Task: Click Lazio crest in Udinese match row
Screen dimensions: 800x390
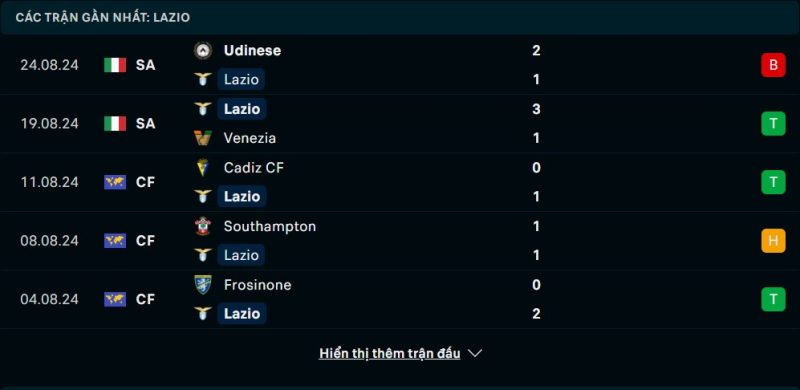Action: (x=203, y=80)
